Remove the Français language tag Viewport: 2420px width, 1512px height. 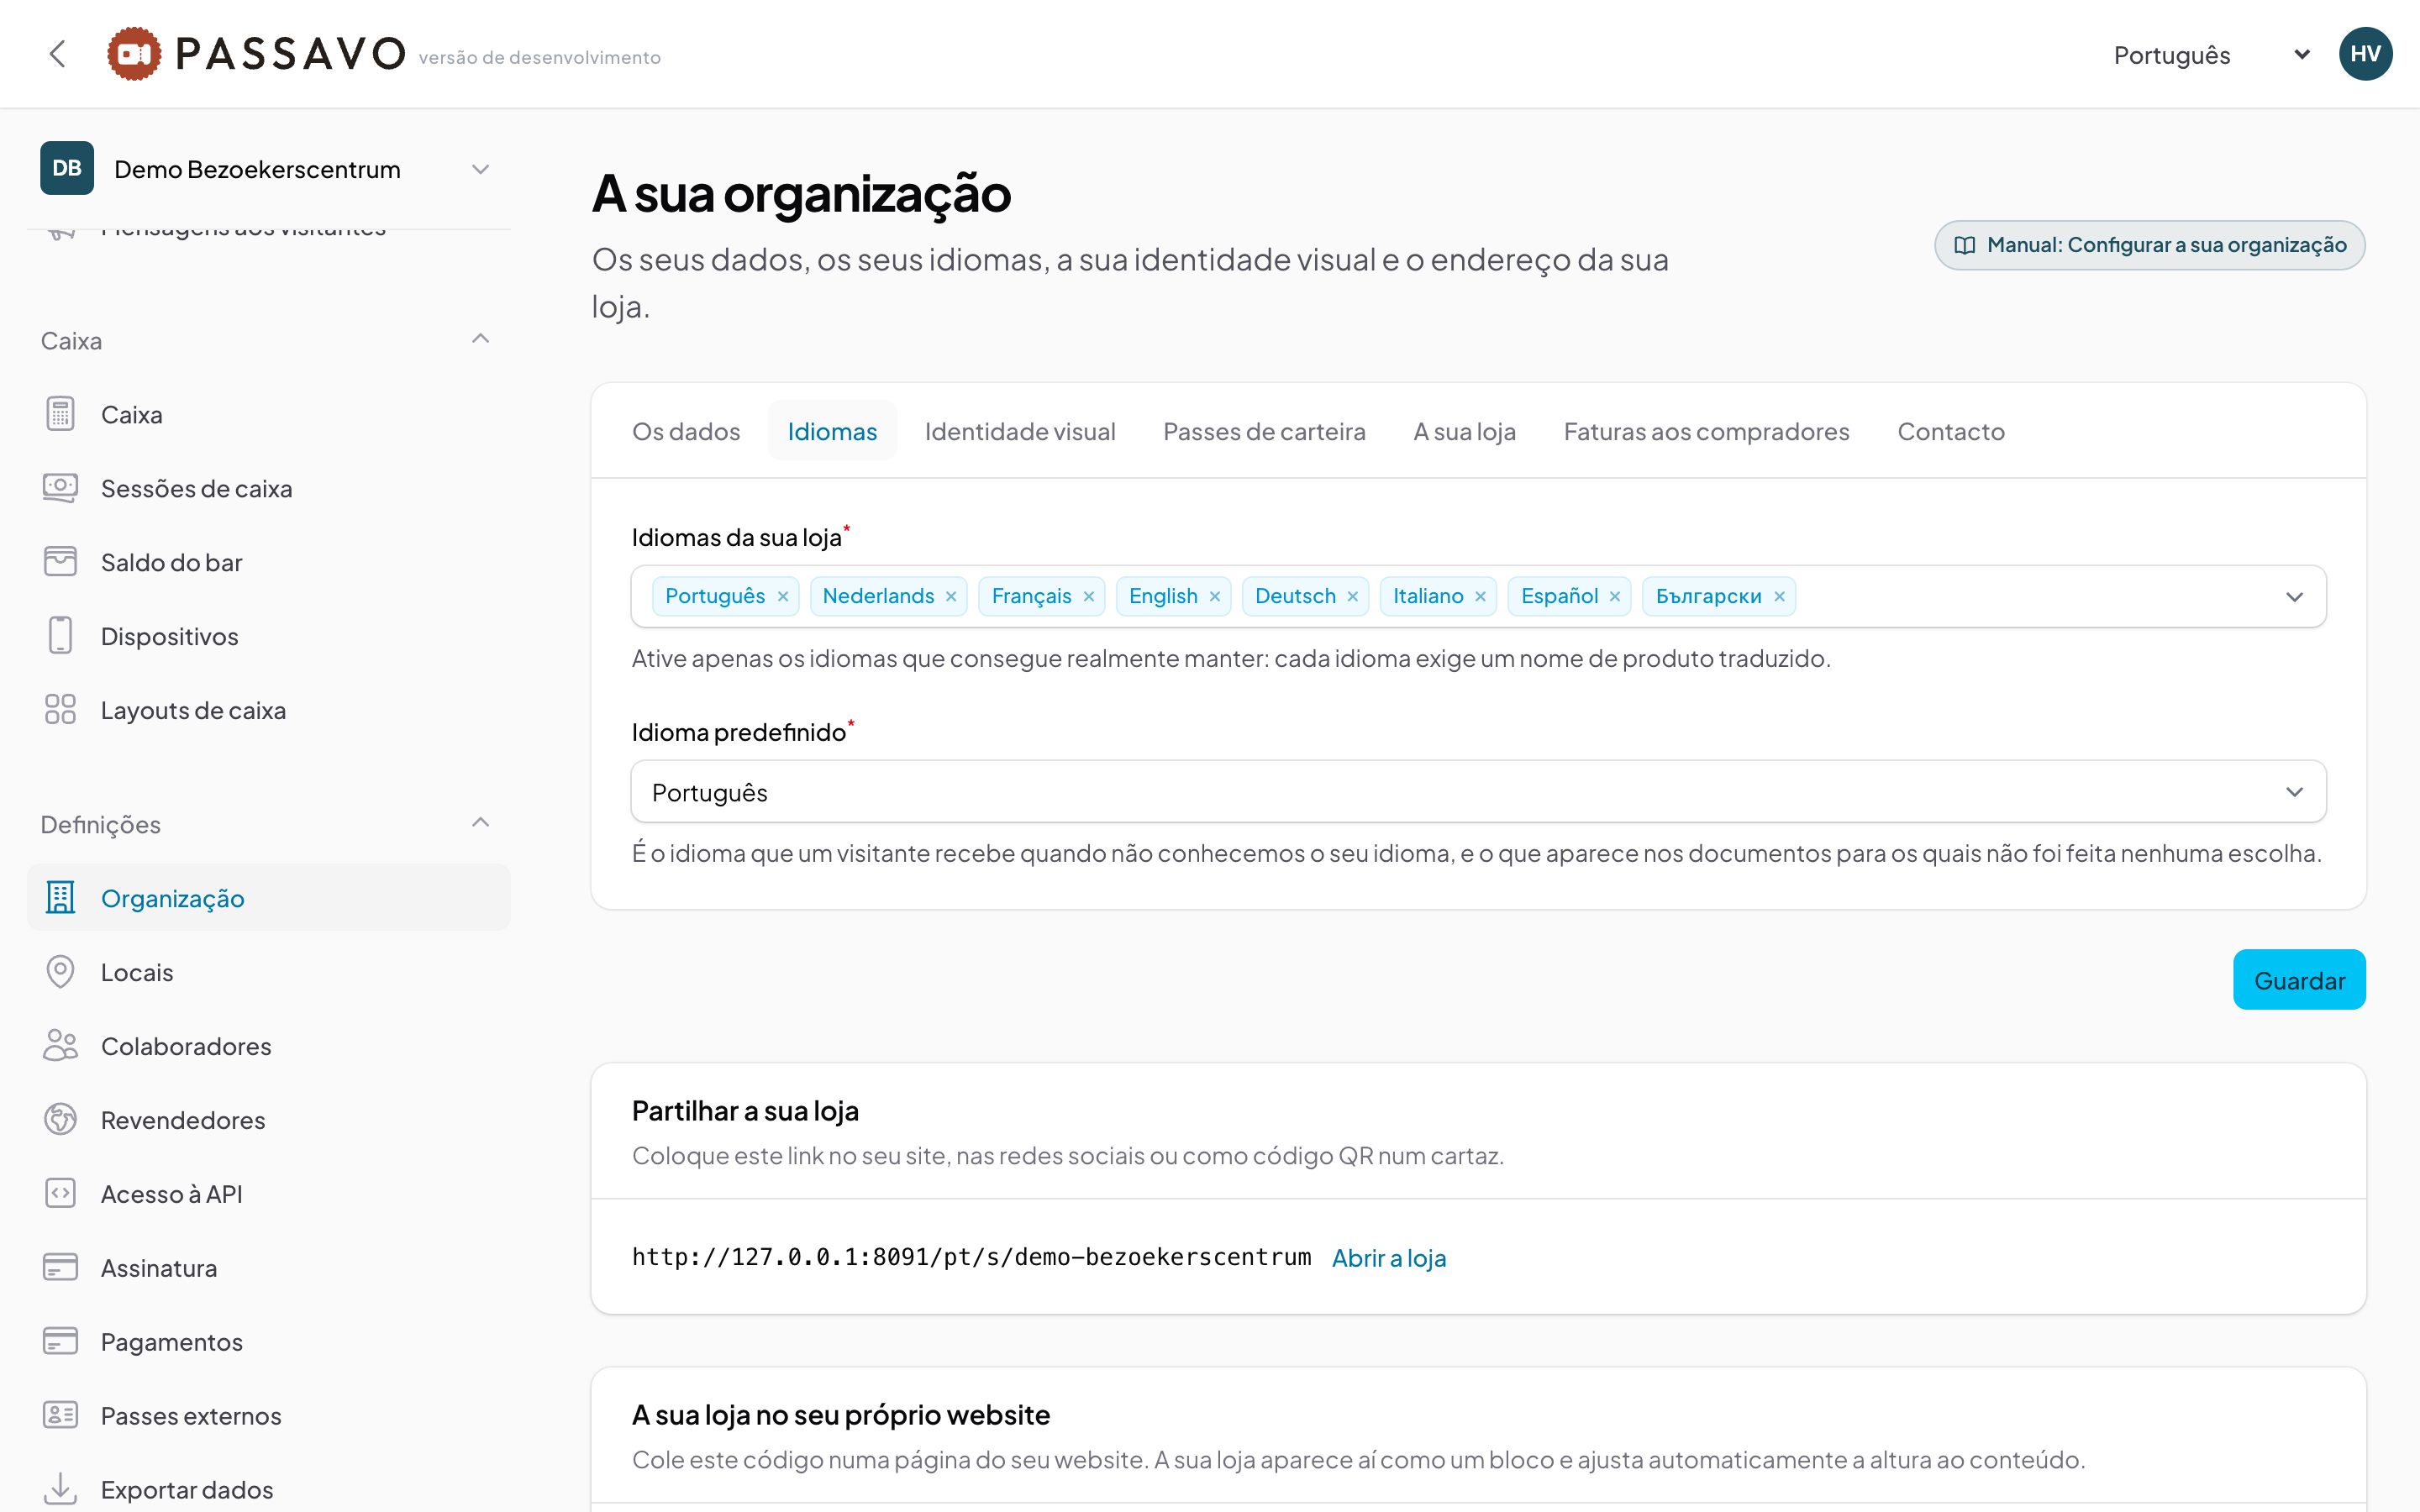1089,597
